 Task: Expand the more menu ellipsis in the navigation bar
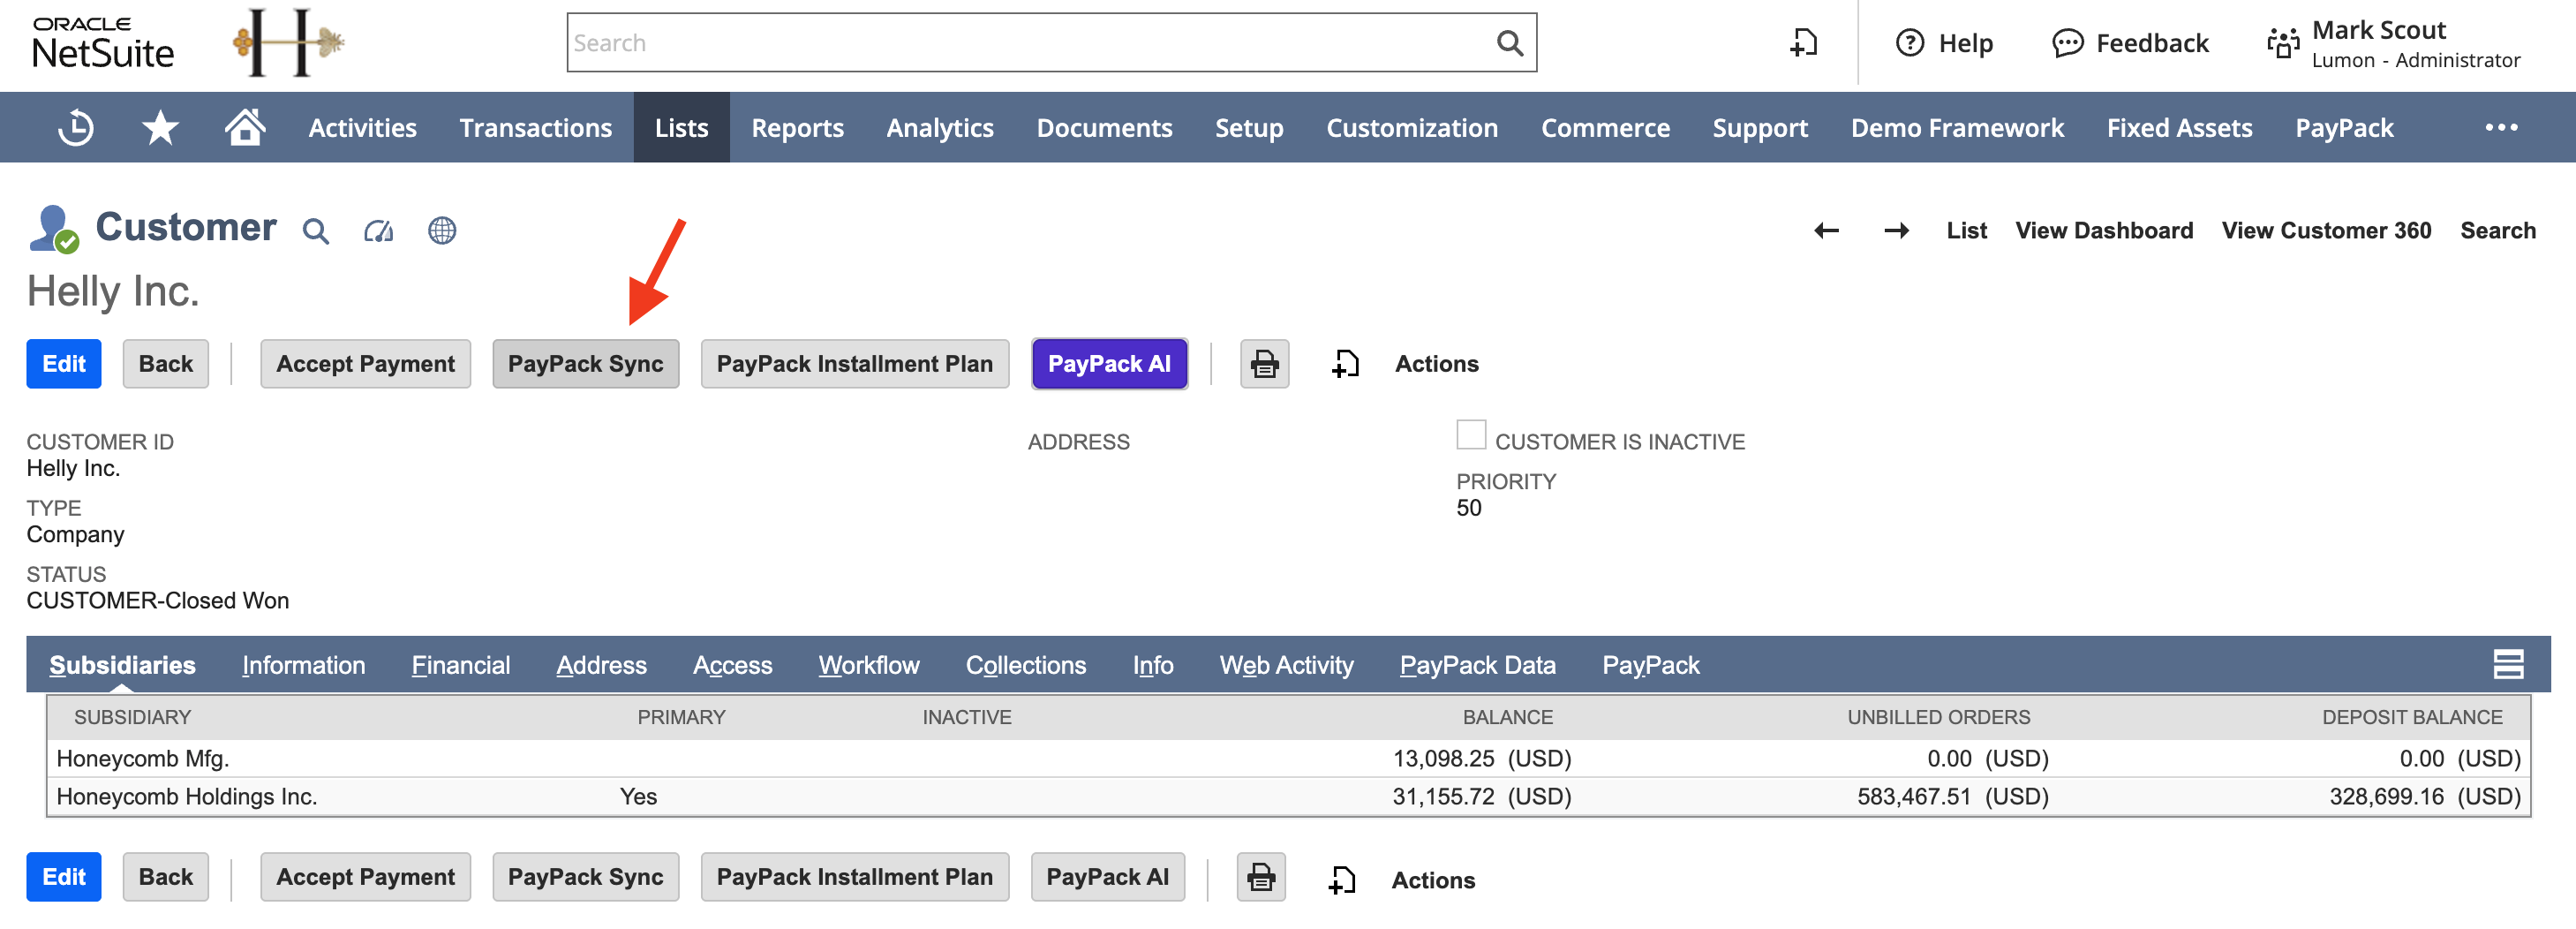[x=2501, y=128]
